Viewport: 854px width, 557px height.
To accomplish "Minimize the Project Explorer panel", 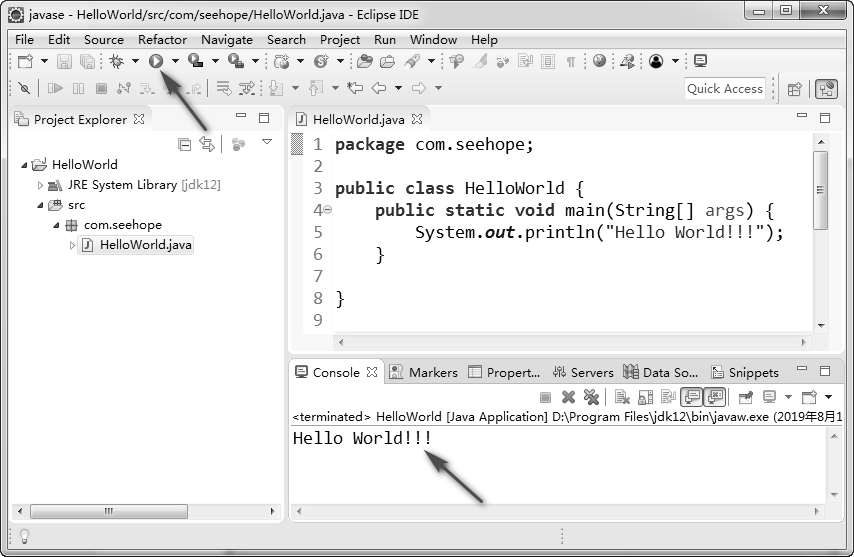I will click(241, 116).
